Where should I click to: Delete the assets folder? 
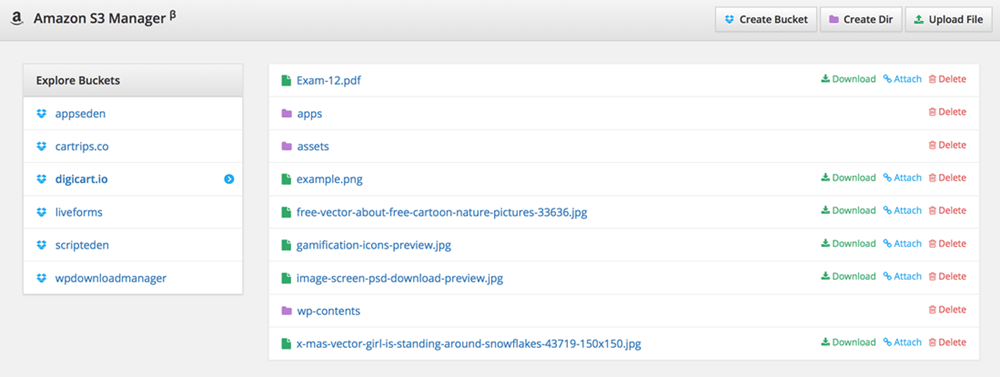[x=947, y=145]
